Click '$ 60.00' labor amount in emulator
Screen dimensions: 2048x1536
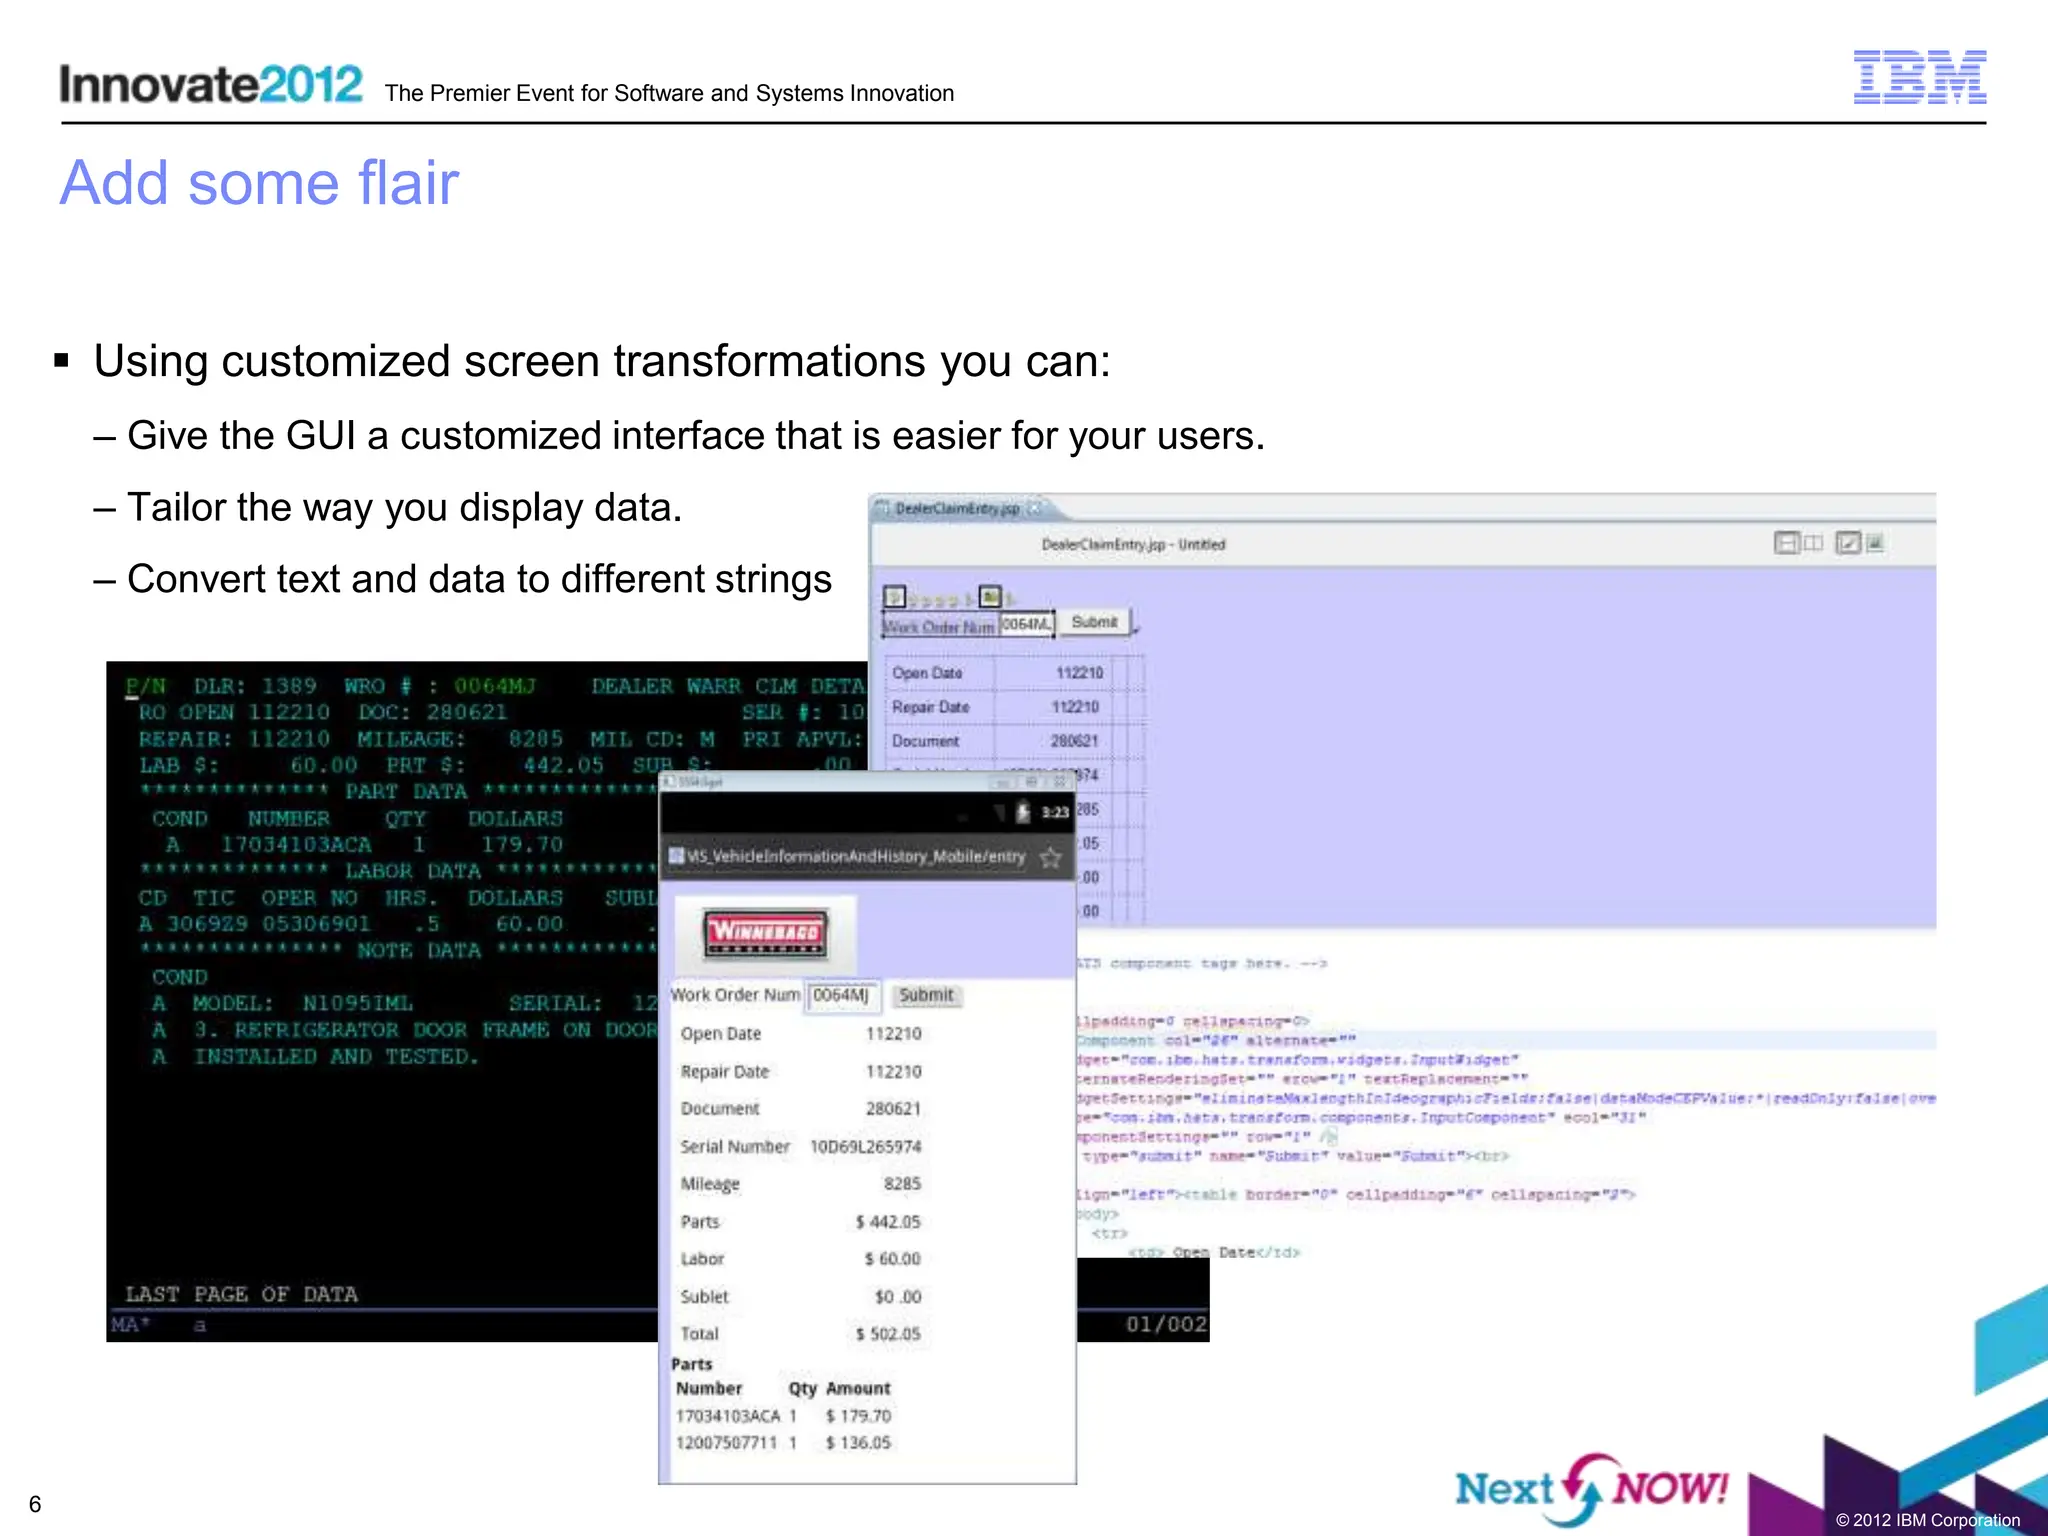click(x=892, y=1259)
